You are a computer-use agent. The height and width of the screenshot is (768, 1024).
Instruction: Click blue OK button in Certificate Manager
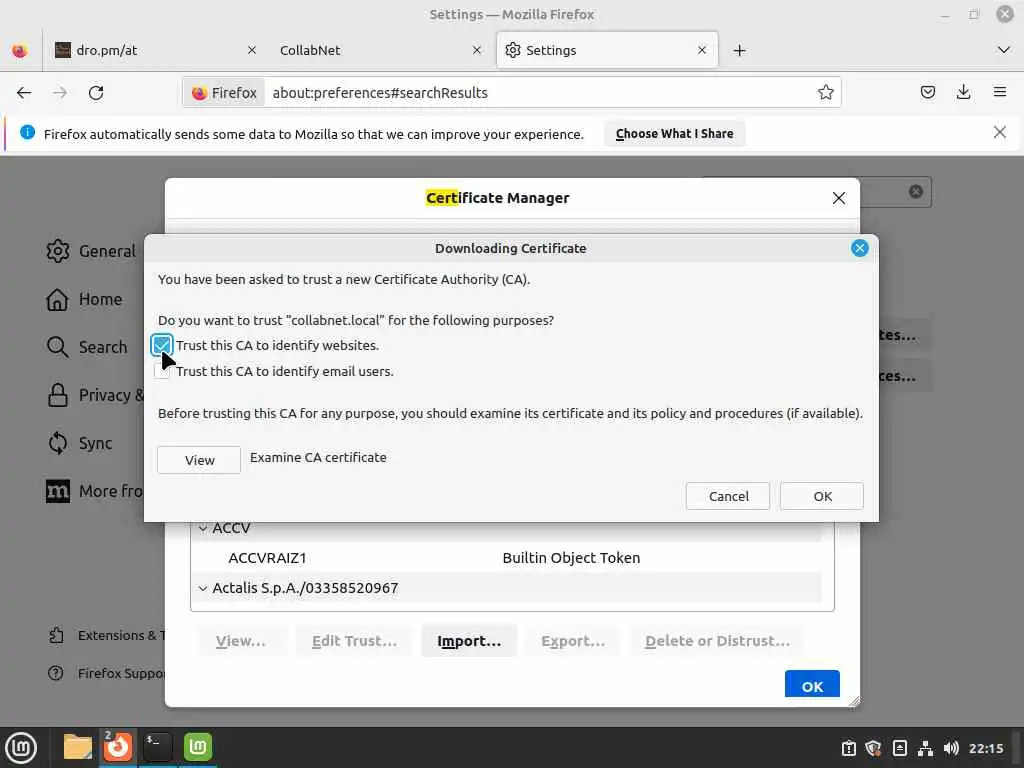pos(812,686)
